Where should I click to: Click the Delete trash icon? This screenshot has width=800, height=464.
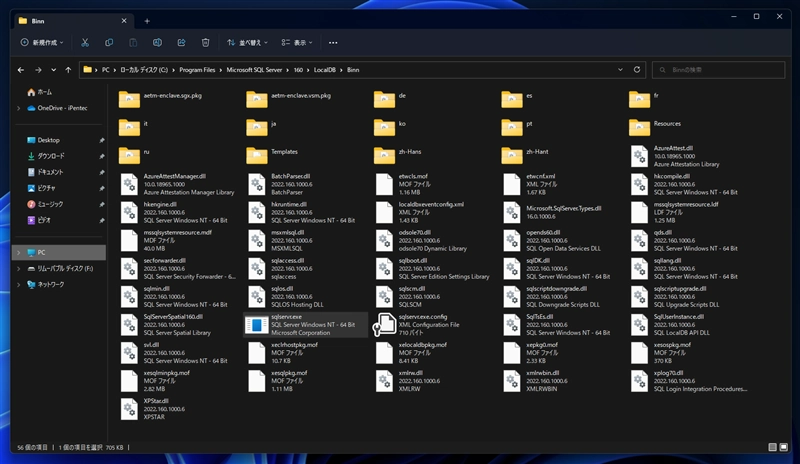click(x=205, y=43)
